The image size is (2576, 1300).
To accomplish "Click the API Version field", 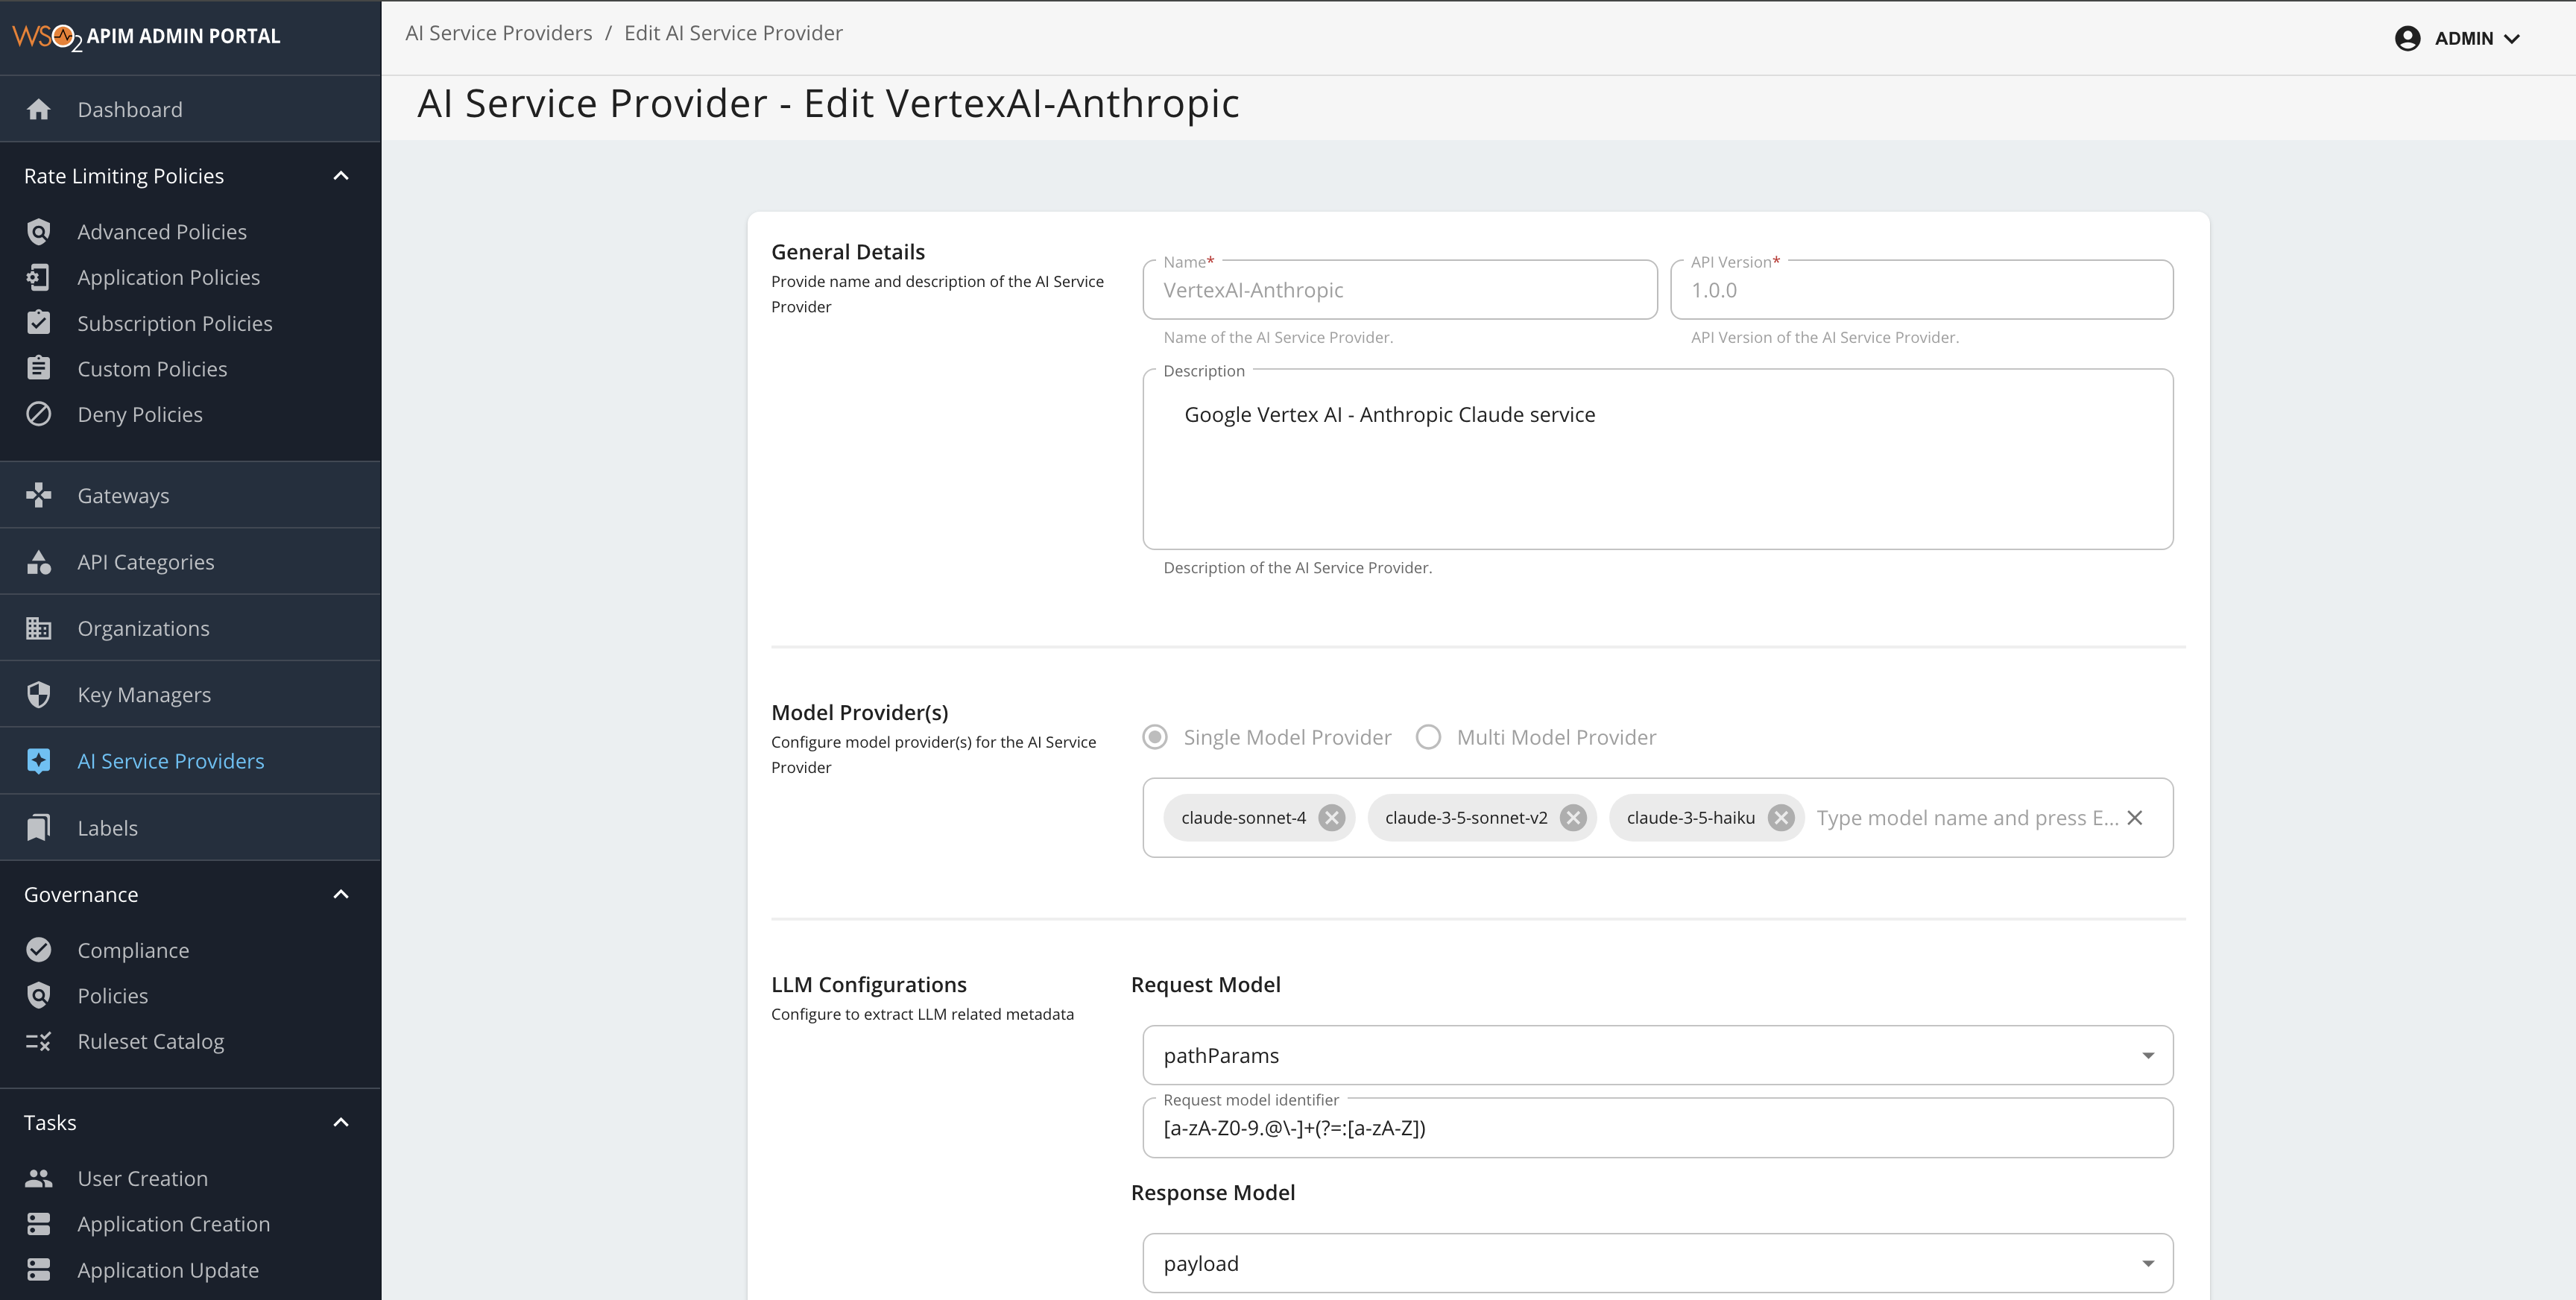I will pyautogui.click(x=1922, y=290).
